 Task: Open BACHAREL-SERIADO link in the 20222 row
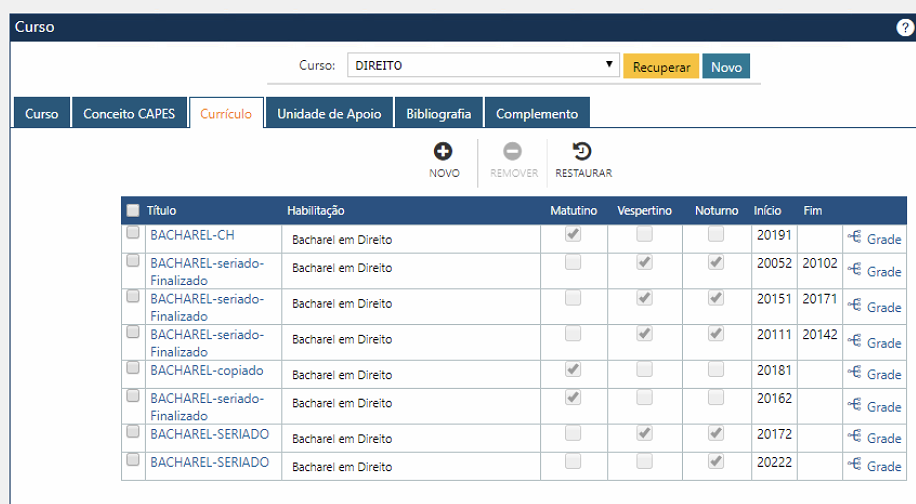tap(210, 462)
